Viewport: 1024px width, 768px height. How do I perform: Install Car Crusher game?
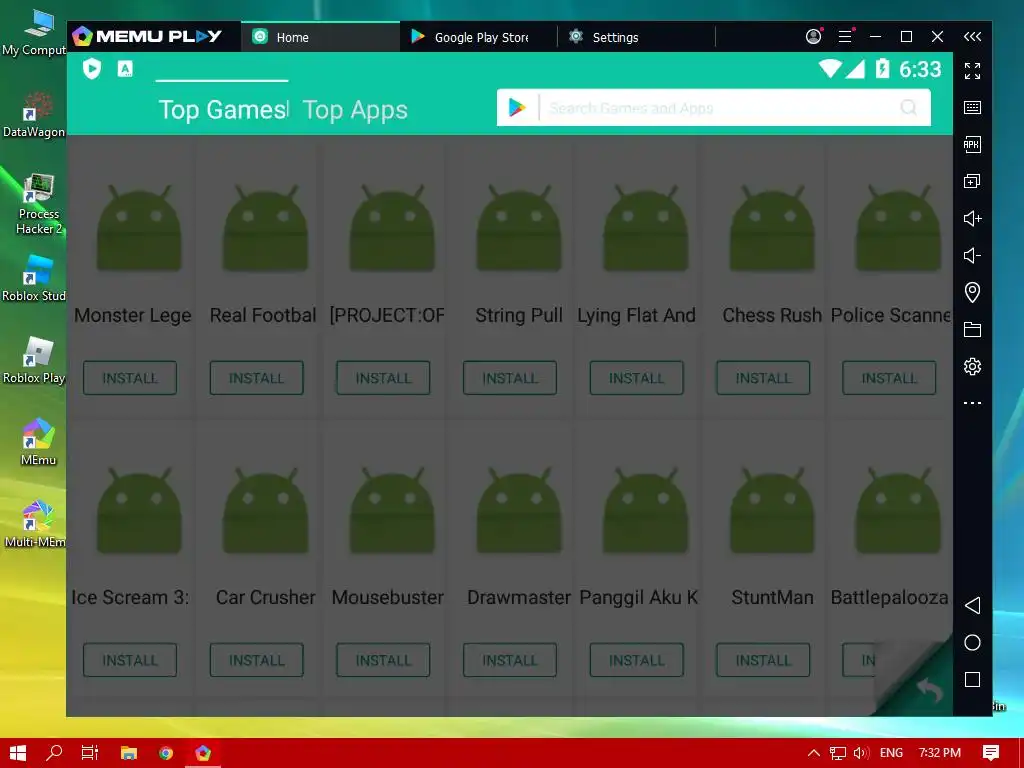click(x=257, y=660)
